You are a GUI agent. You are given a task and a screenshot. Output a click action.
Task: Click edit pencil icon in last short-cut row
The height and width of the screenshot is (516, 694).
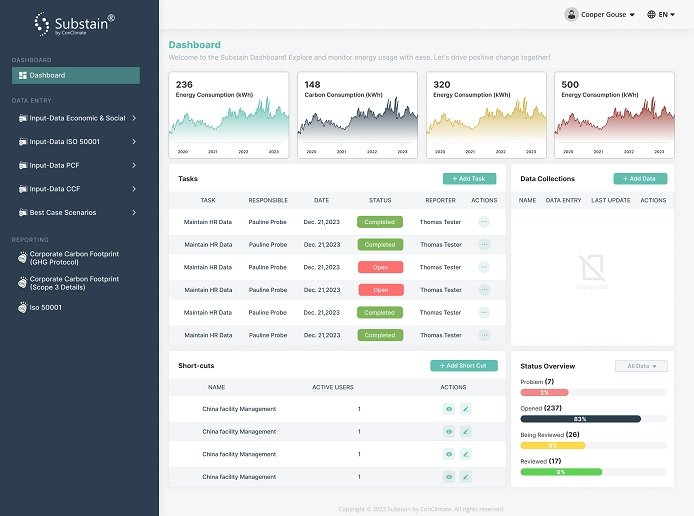(465, 477)
